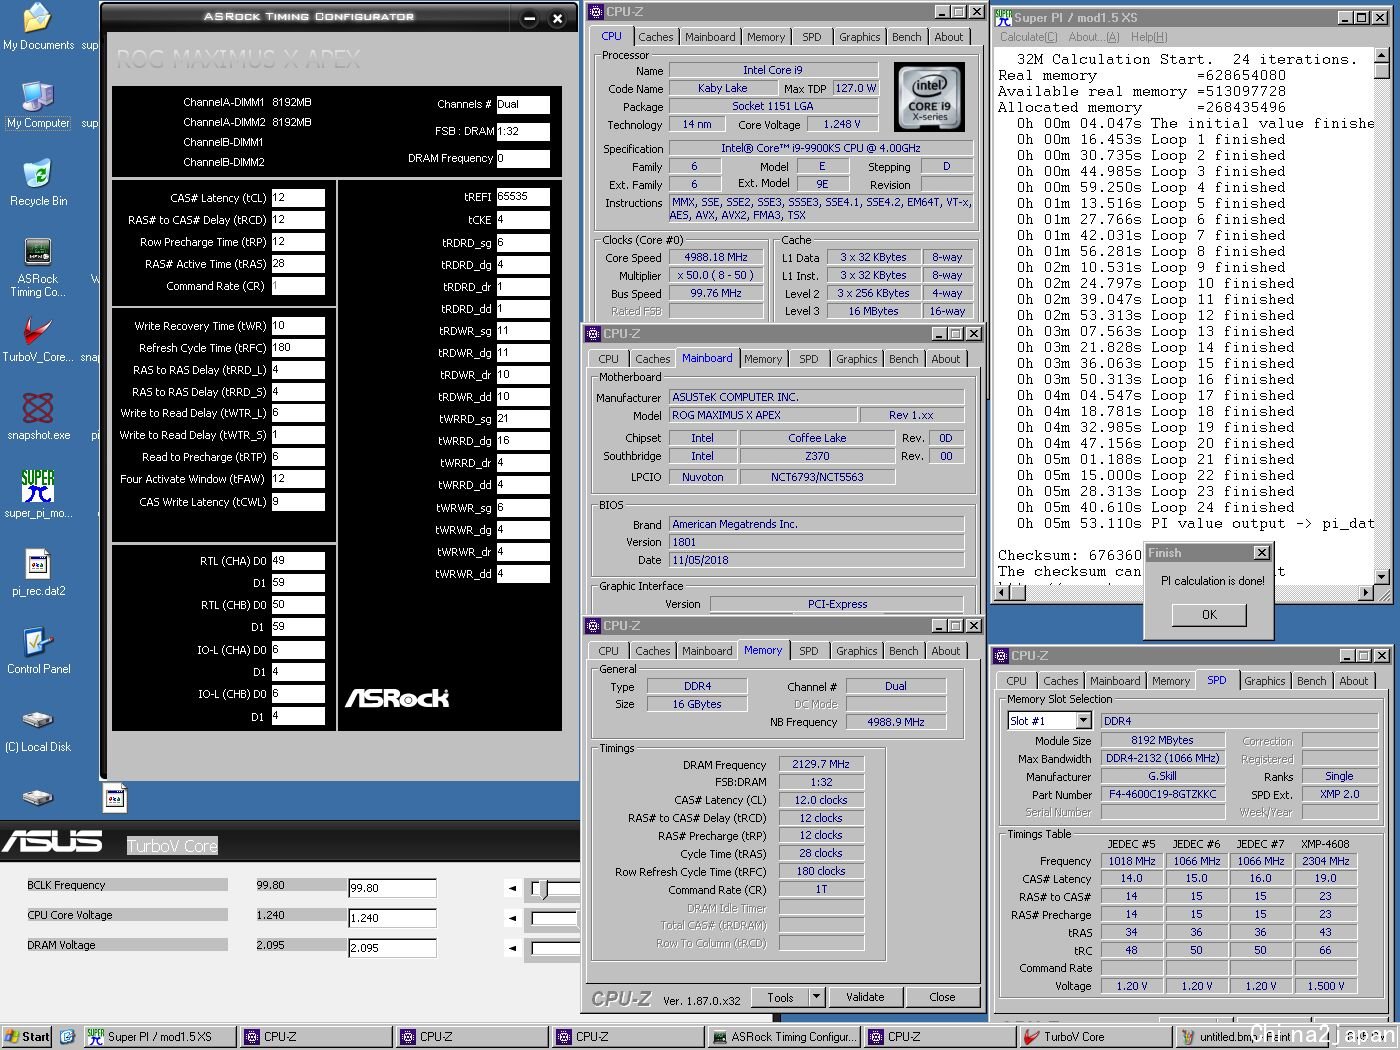Viewport: 1400px width, 1050px height.
Task: Open the SPD tab in the CPU-Z Mainboard window
Action: [x=809, y=359]
